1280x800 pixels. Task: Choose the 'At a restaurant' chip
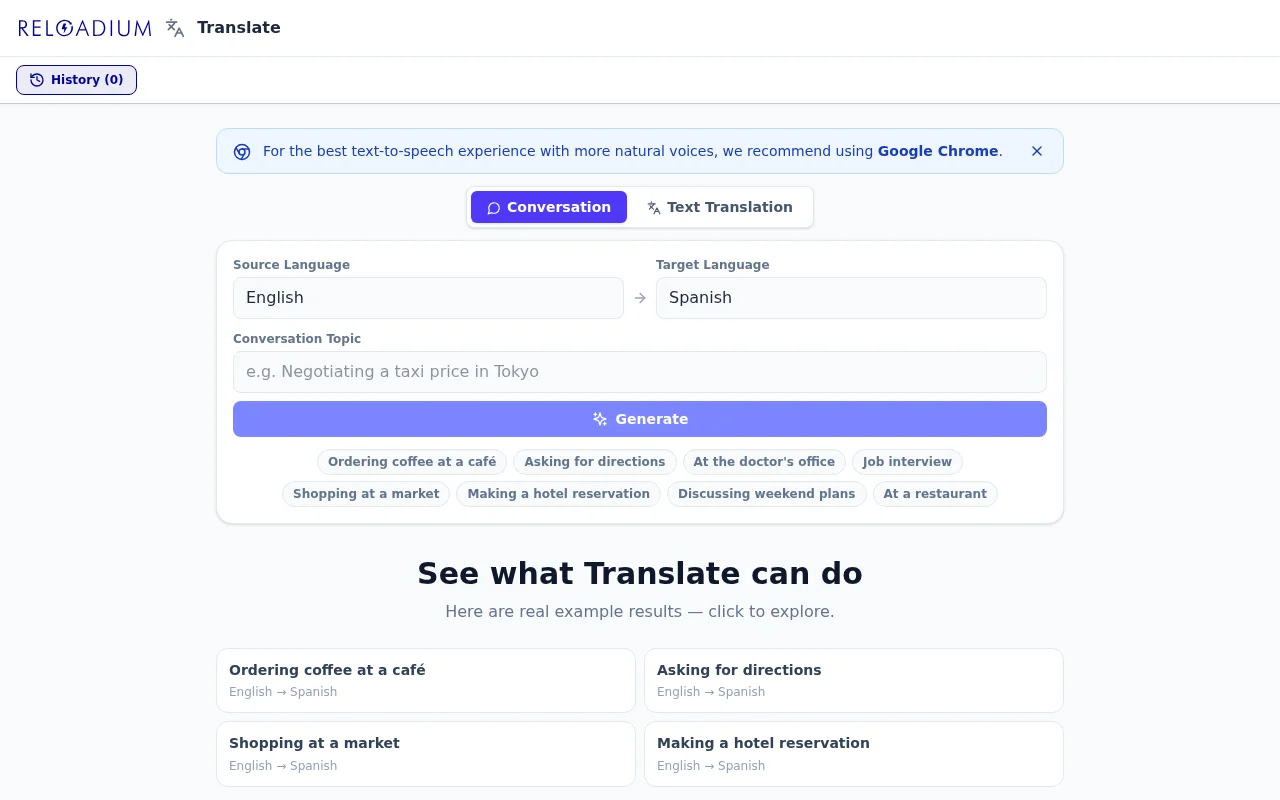[935, 494]
